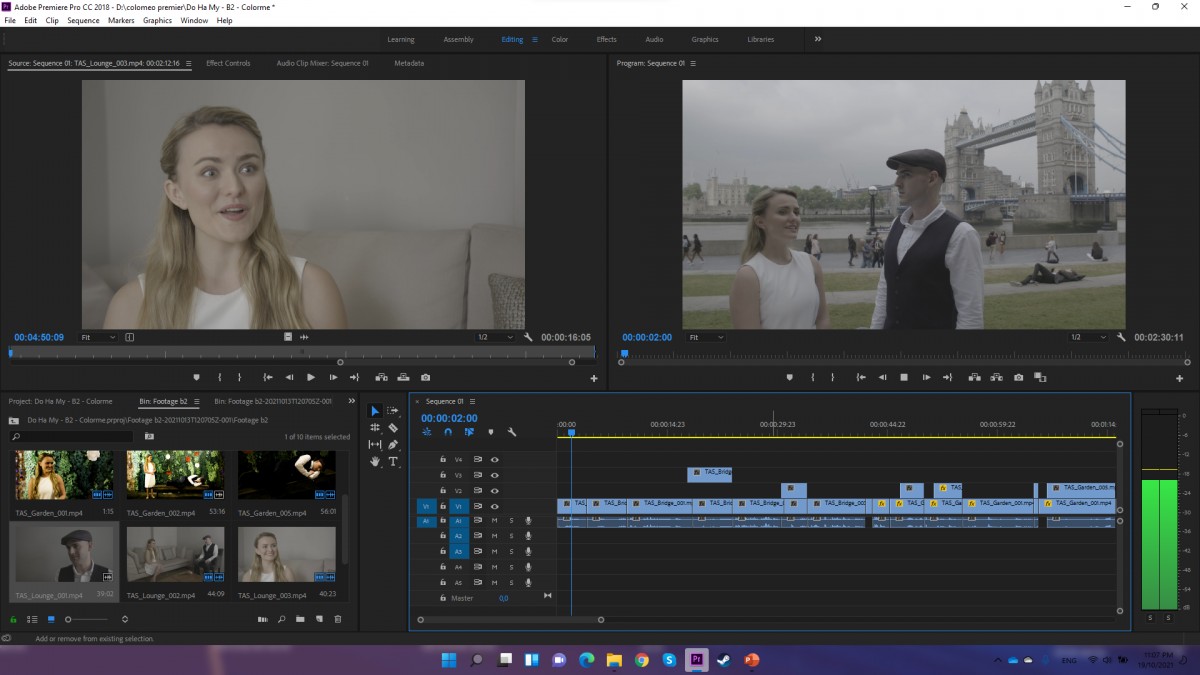Select the Razor tool
This screenshot has height=675, width=1200.
pos(393,428)
